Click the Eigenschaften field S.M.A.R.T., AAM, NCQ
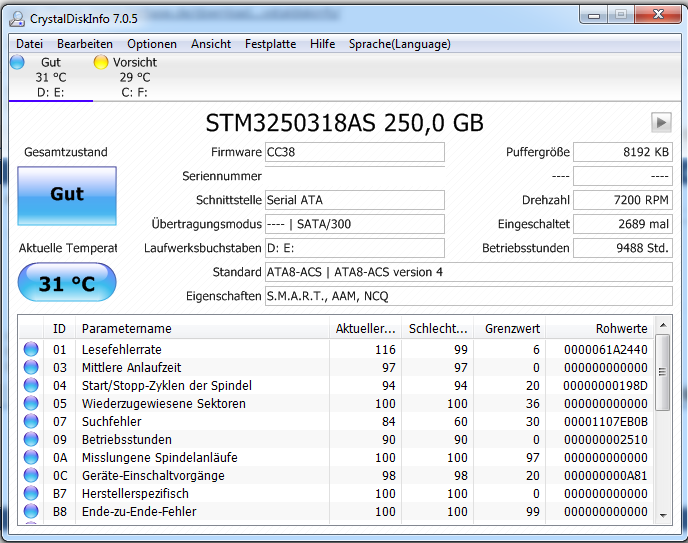 [469, 296]
